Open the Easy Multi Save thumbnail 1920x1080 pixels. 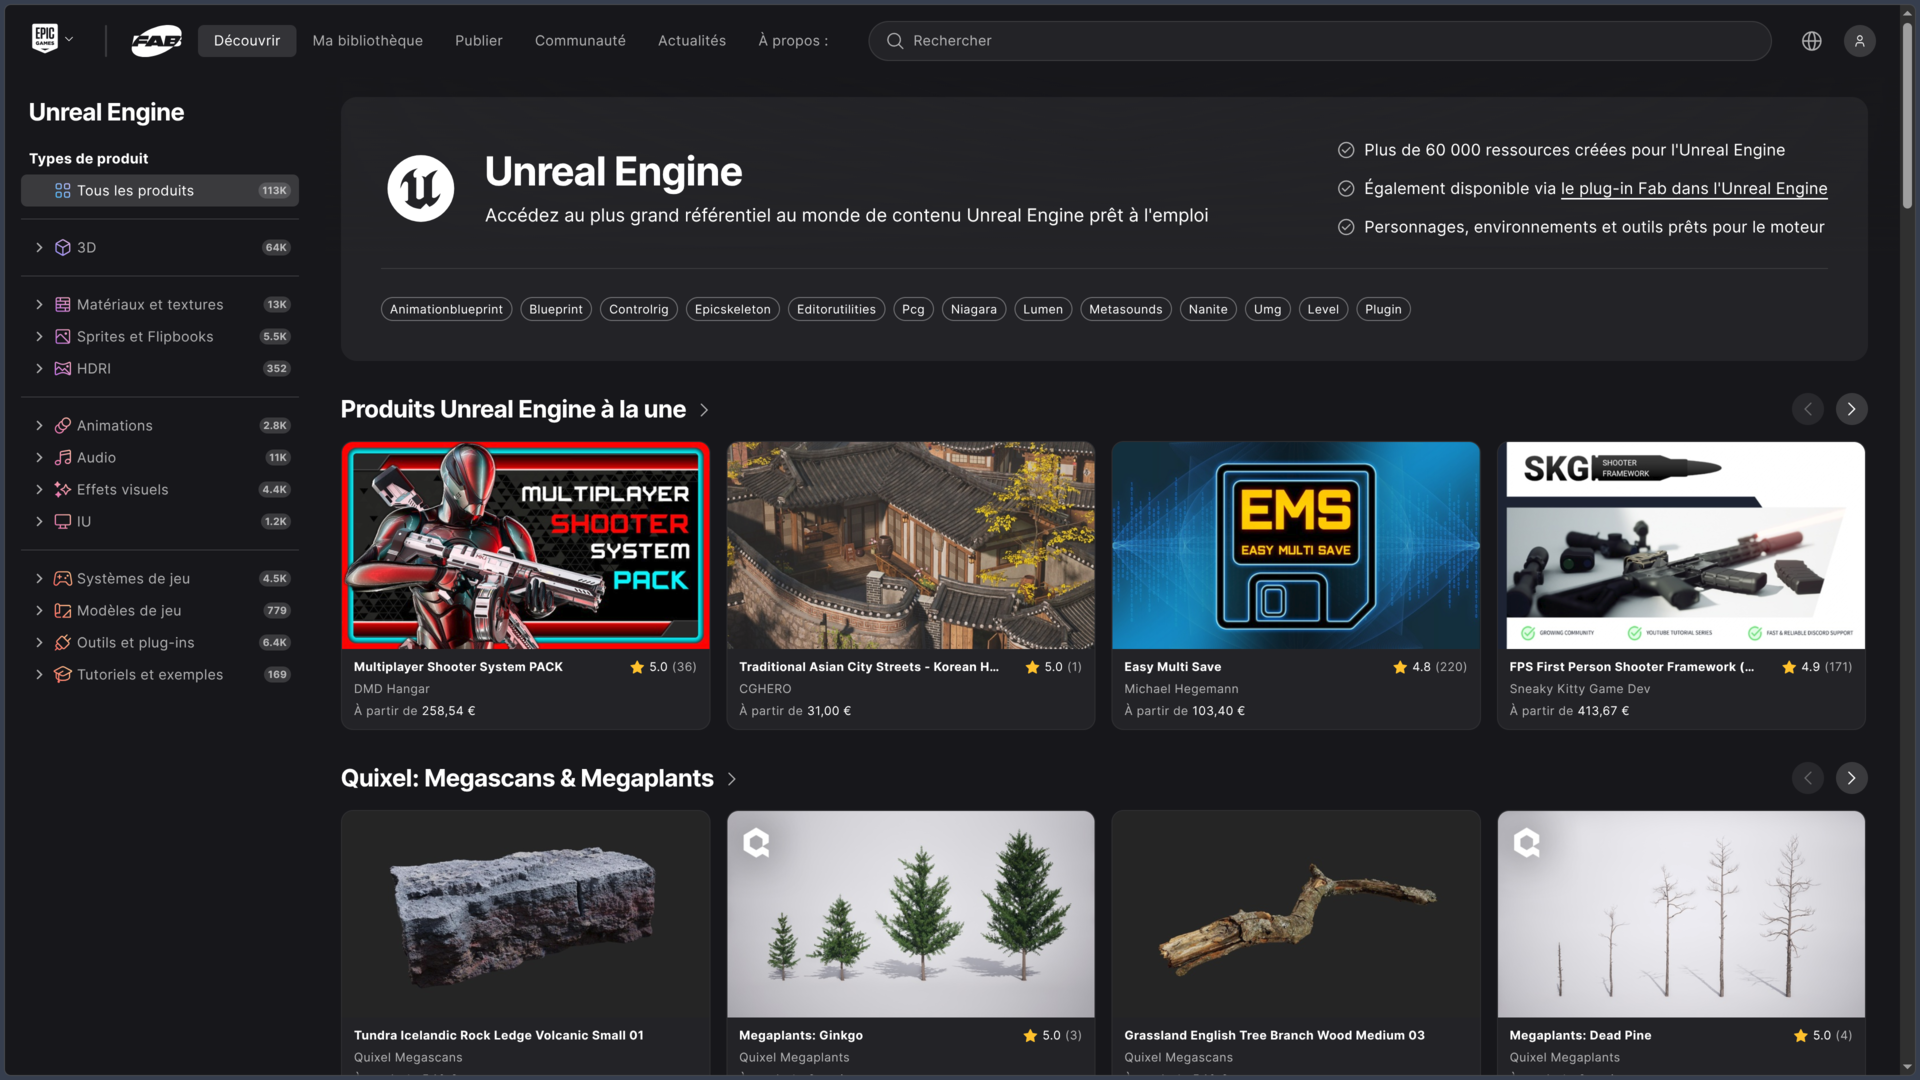1295,545
